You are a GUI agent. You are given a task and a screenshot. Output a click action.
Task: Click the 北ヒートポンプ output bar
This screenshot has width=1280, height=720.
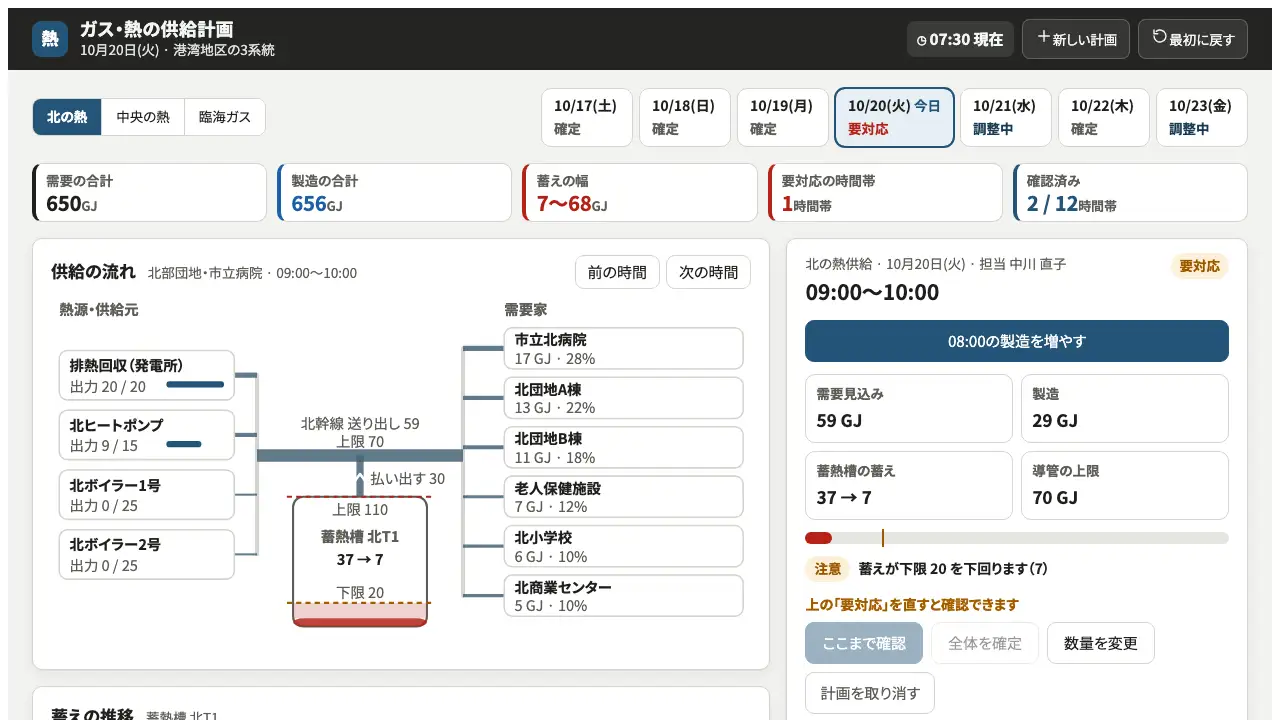click(184, 444)
